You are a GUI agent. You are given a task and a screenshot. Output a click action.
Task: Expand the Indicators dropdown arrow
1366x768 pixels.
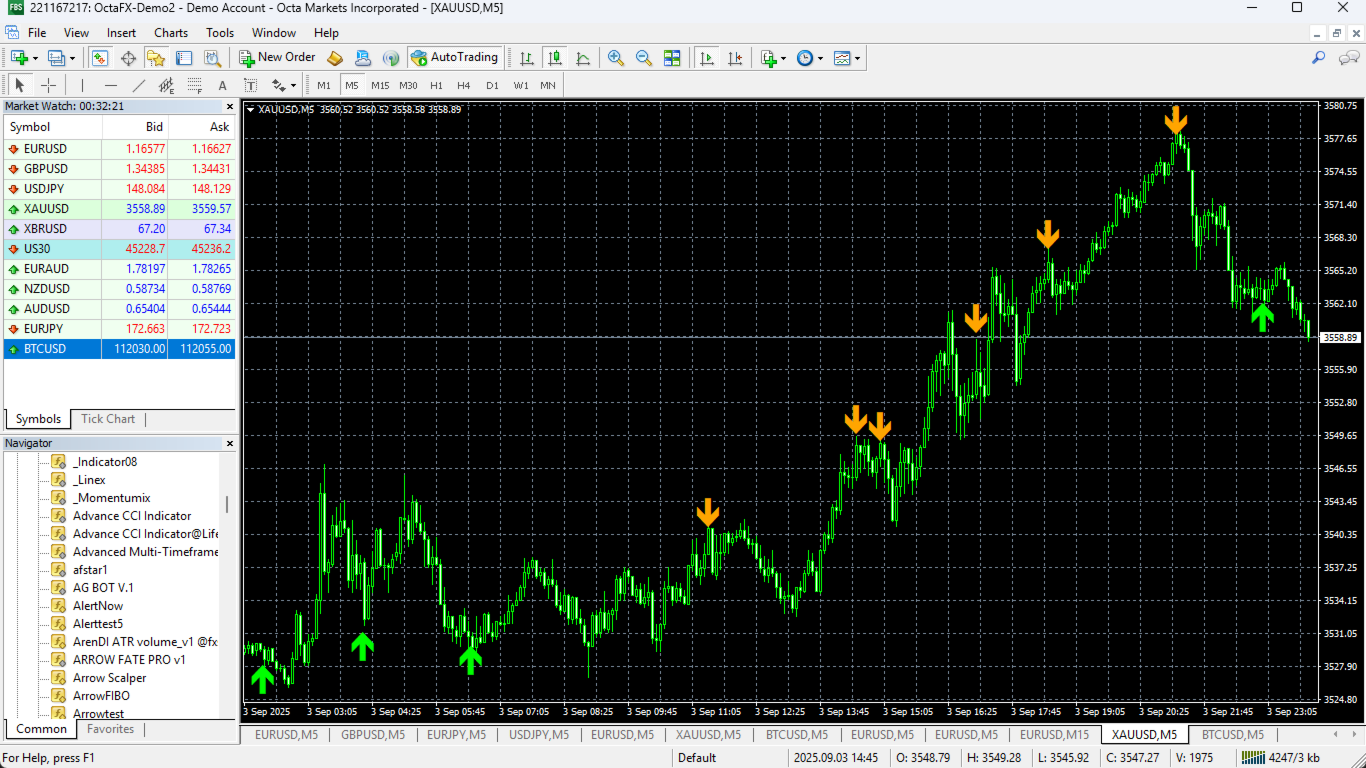pyautogui.click(x=783, y=58)
